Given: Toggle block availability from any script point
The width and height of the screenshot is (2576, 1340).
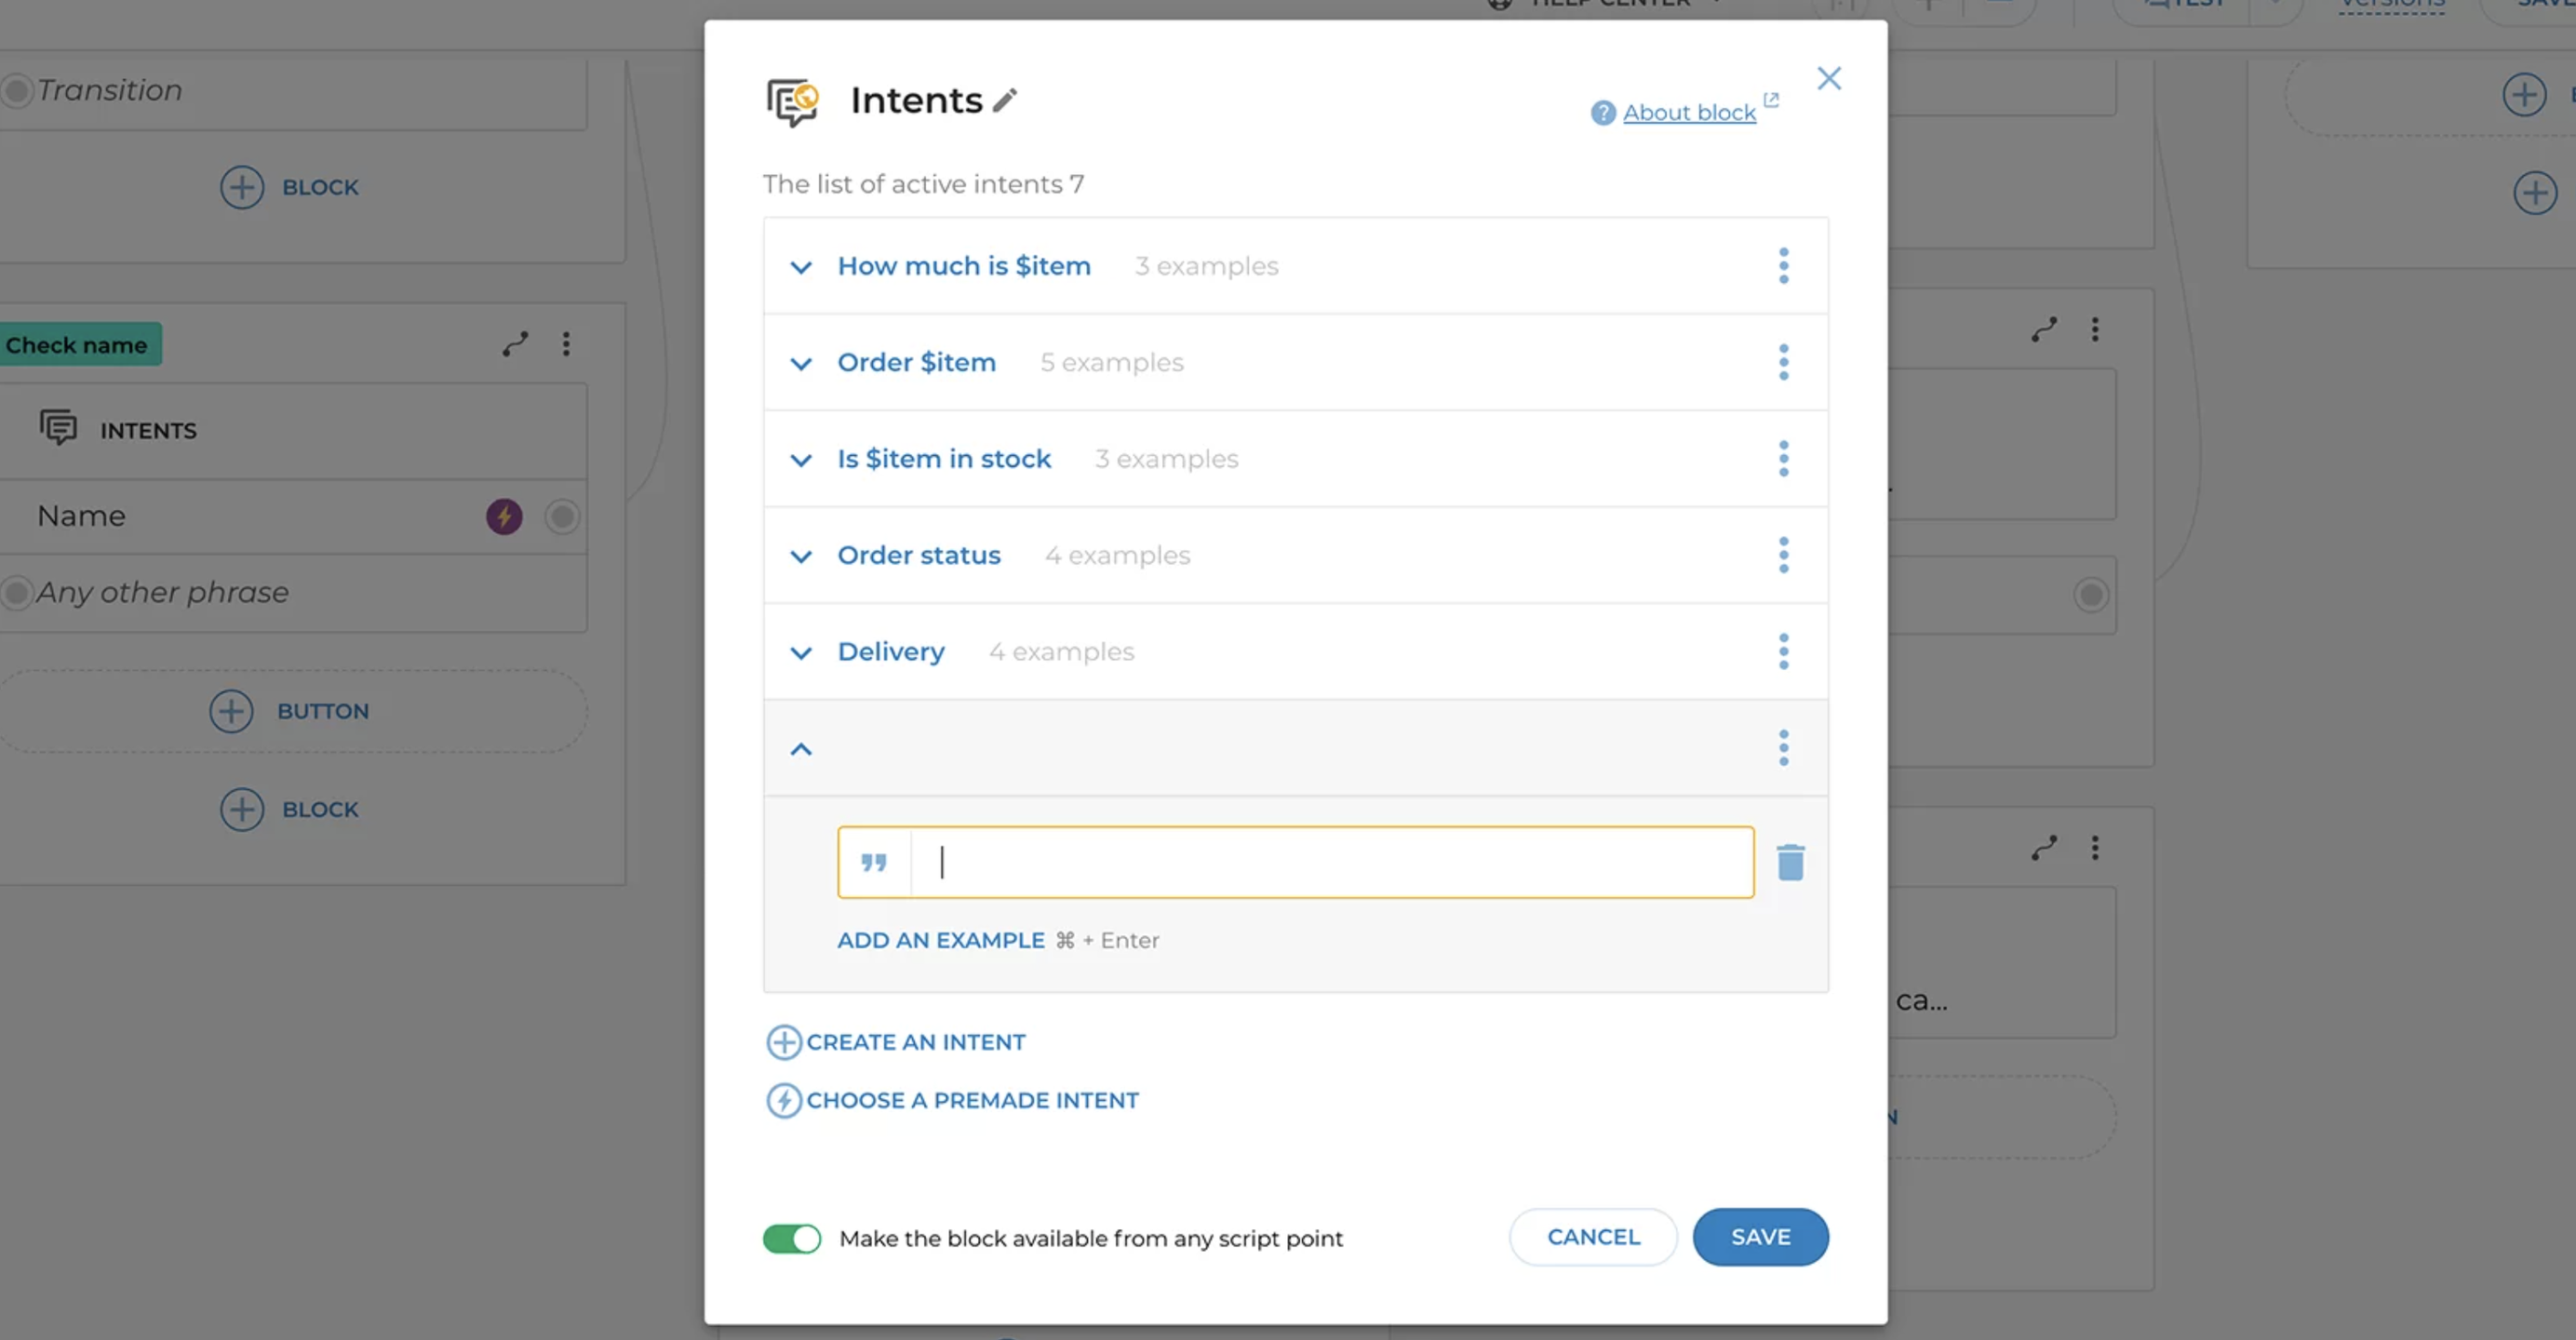Looking at the screenshot, I should [792, 1238].
